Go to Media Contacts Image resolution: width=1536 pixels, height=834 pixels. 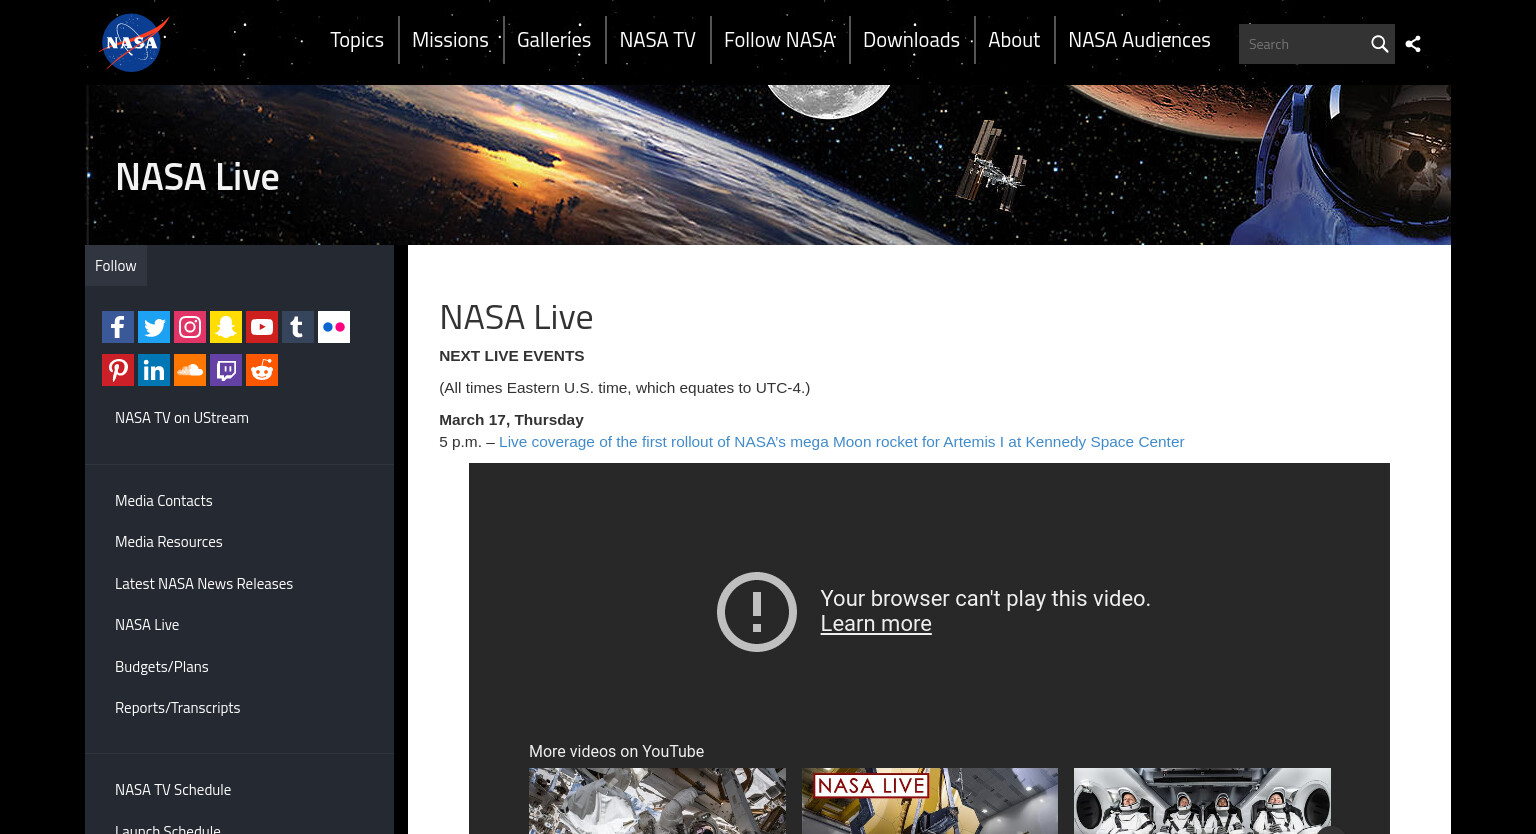click(164, 501)
